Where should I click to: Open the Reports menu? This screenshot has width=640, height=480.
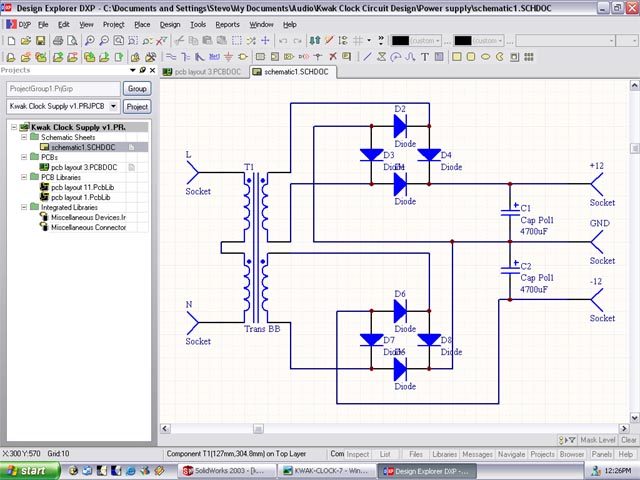pyautogui.click(x=227, y=24)
